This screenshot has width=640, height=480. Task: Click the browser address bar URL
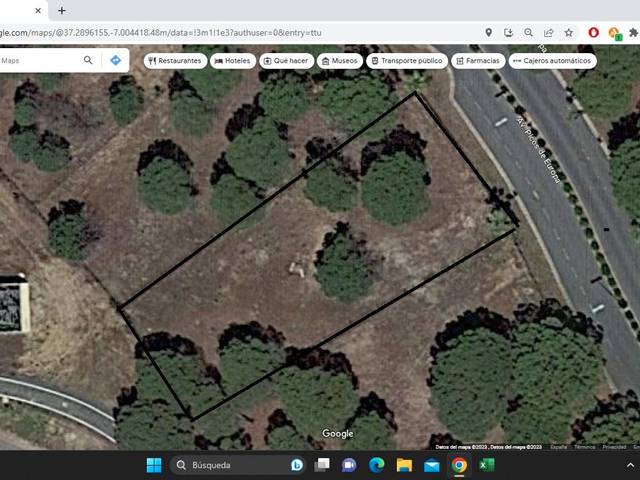[x=161, y=33]
